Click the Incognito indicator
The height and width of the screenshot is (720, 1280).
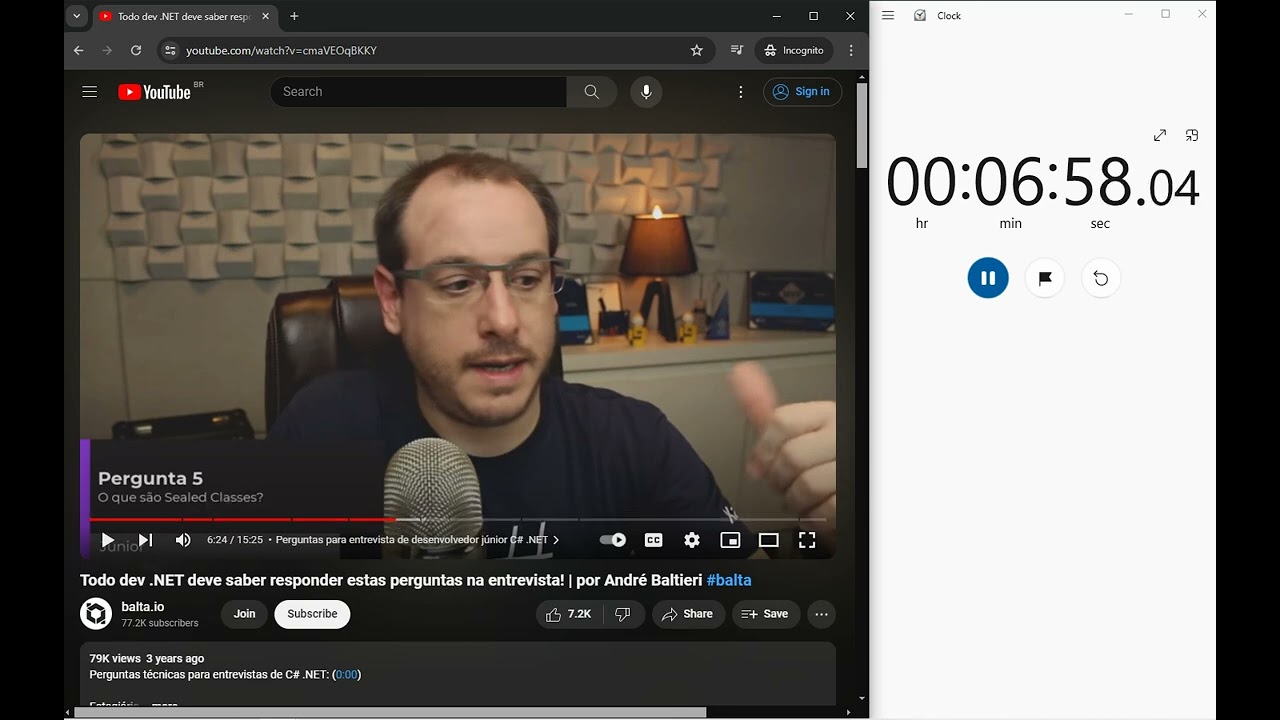(x=795, y=50)
